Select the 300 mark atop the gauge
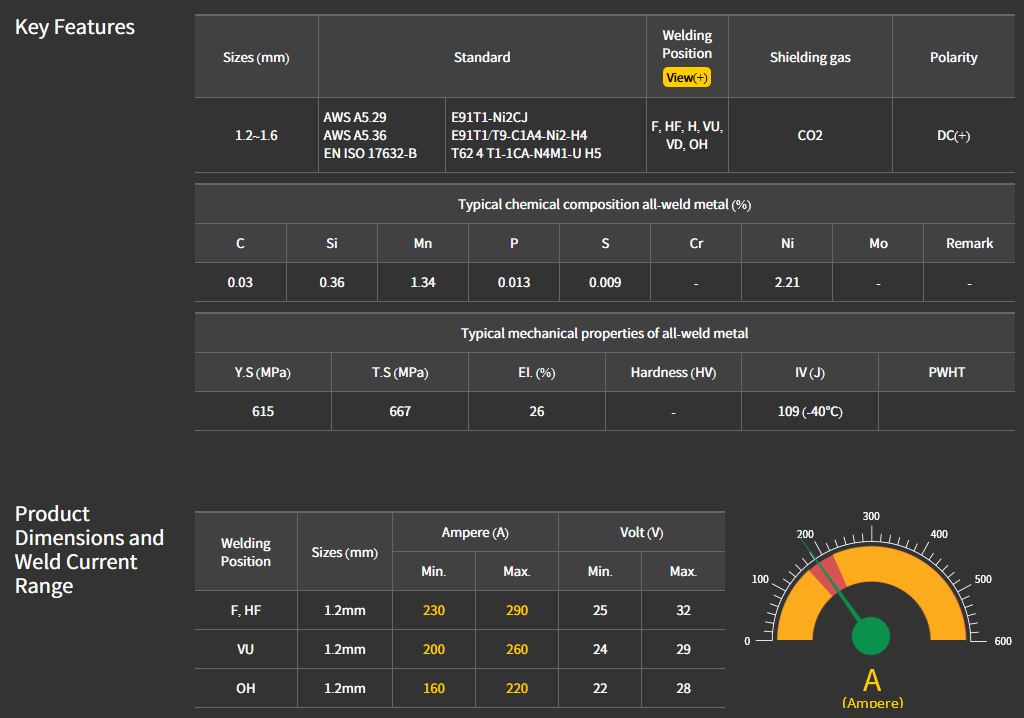Viewport: 1024px width, 718px height. 871,516
